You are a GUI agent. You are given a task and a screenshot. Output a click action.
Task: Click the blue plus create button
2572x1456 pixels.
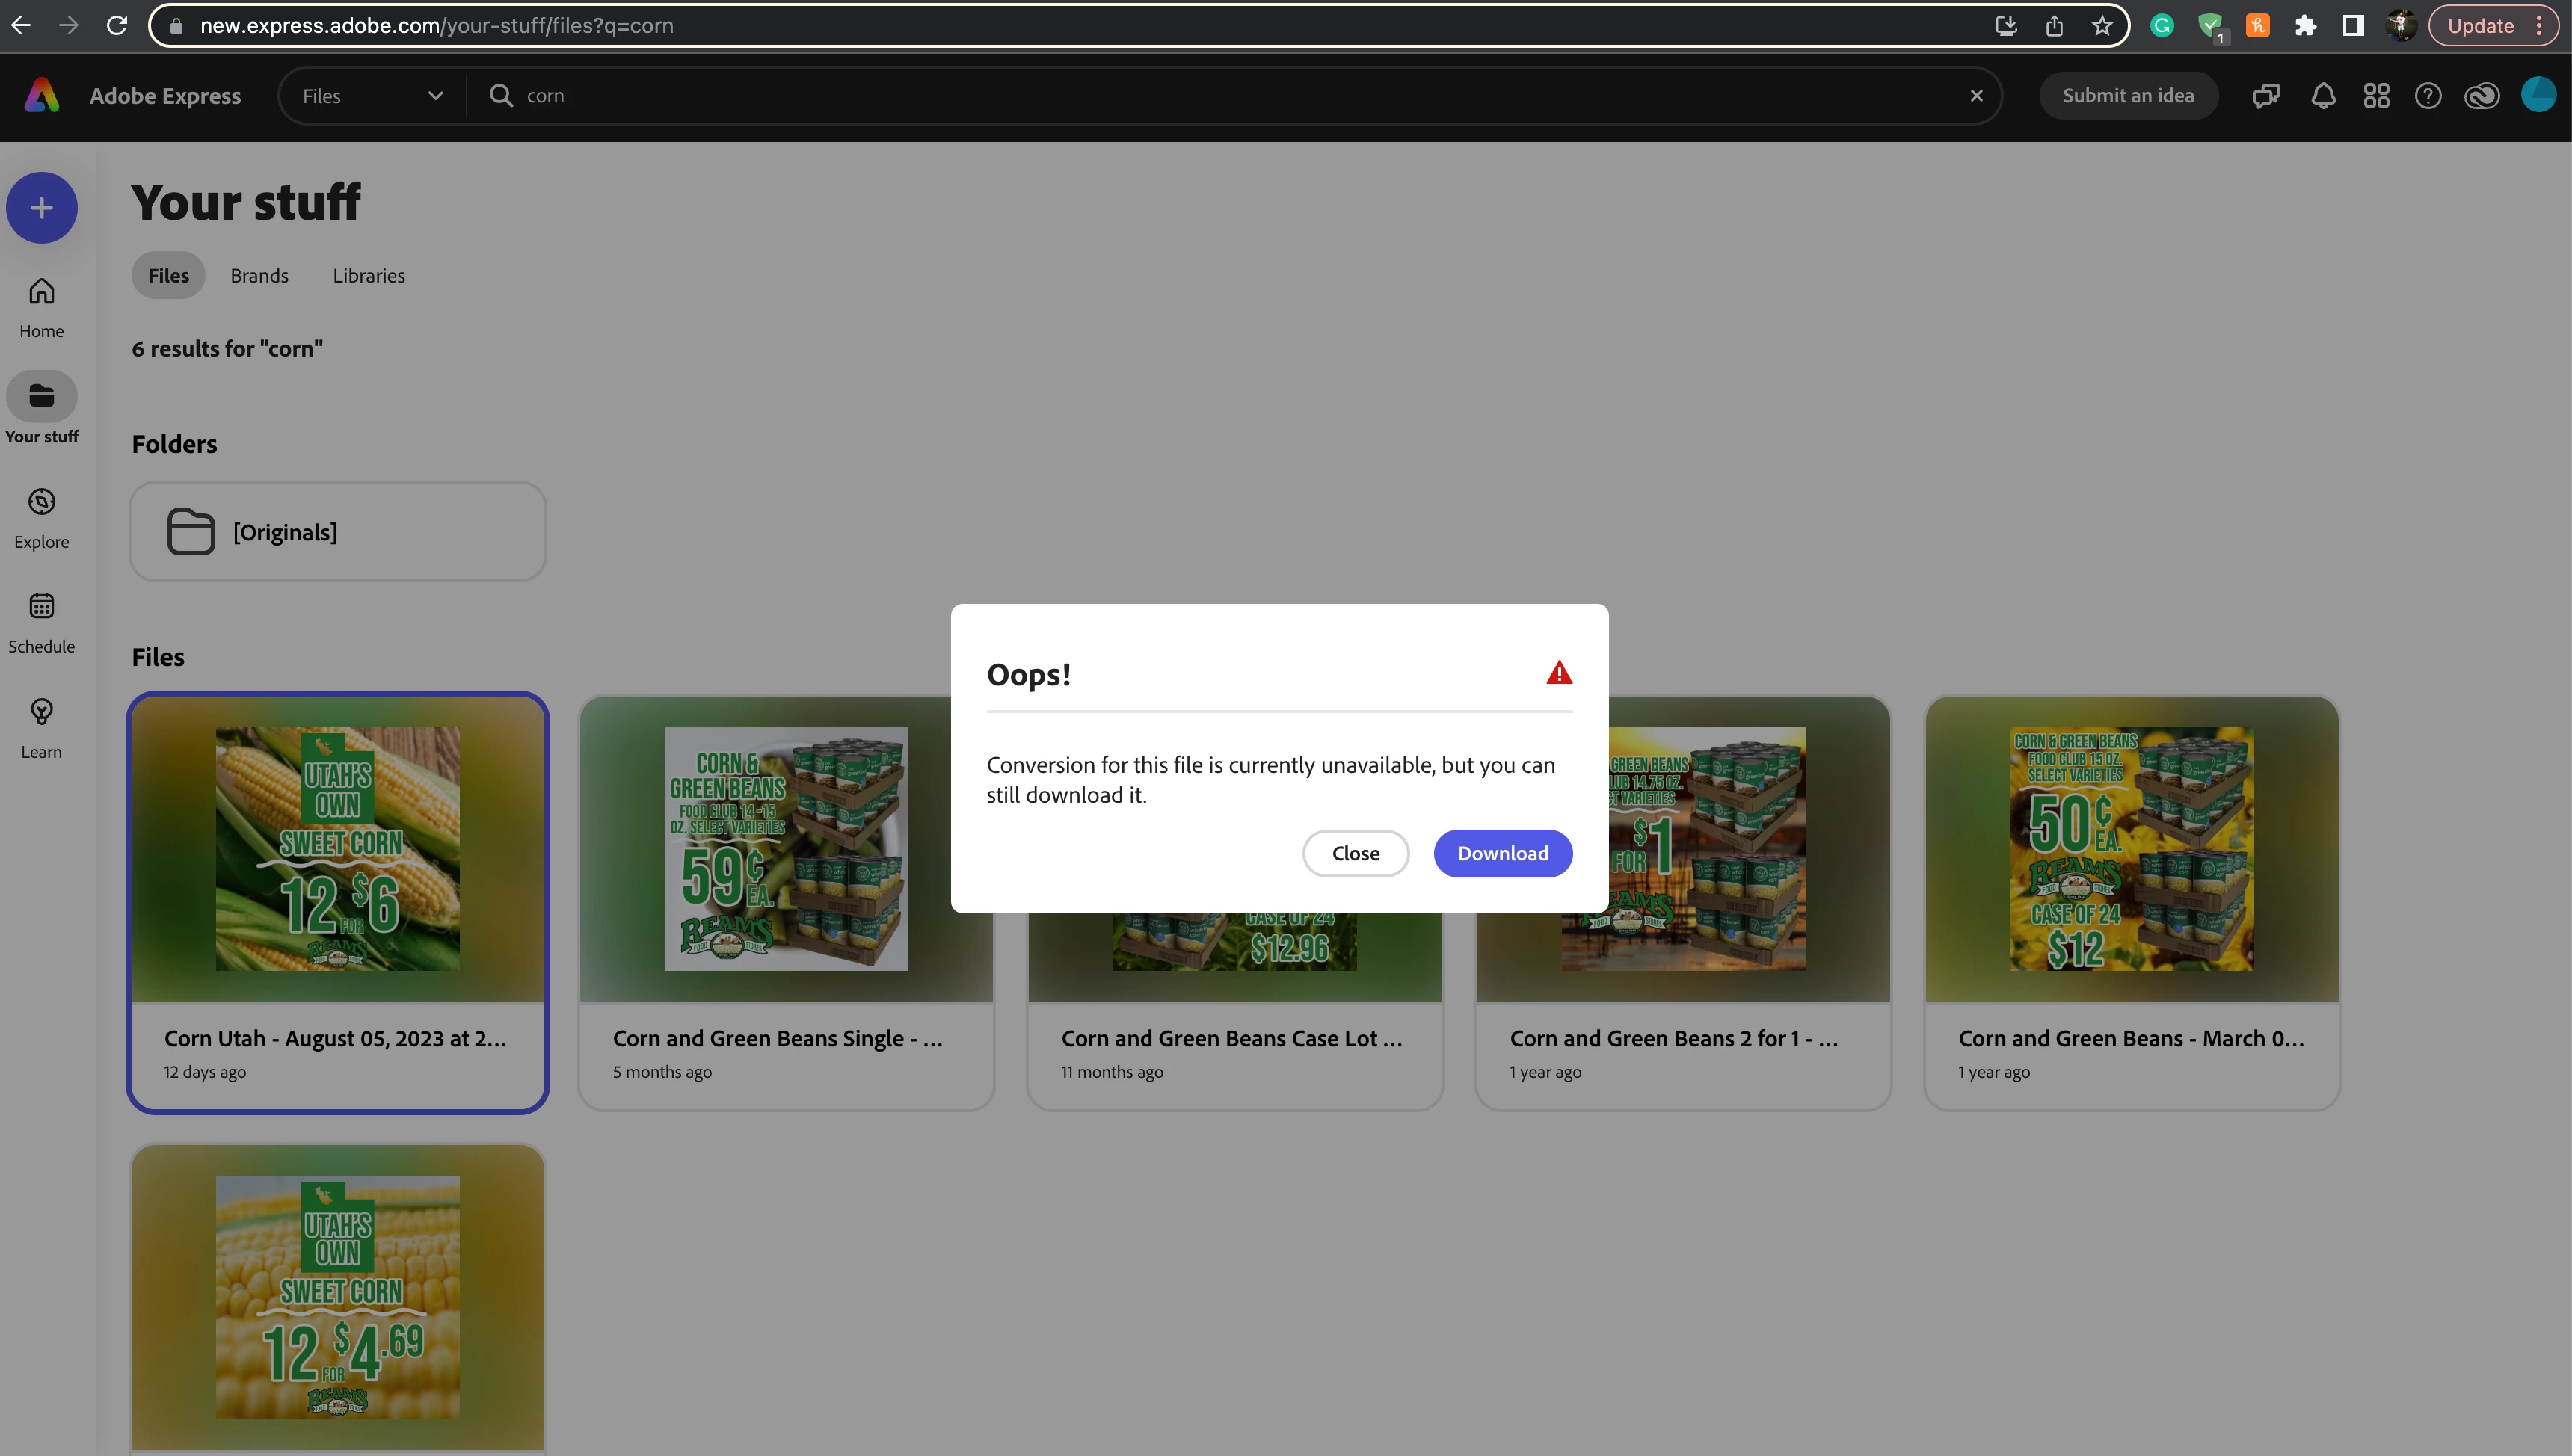point(41,208)
